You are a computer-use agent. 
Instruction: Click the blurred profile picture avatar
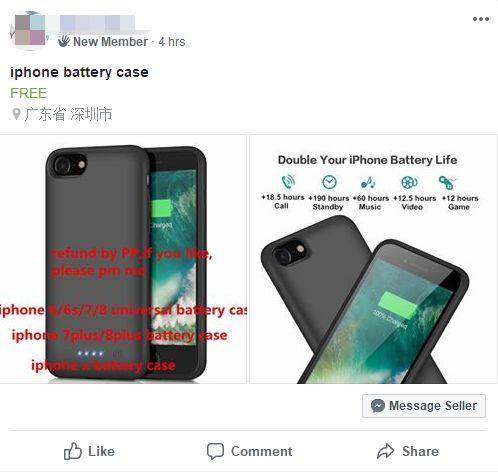point(30,30)
